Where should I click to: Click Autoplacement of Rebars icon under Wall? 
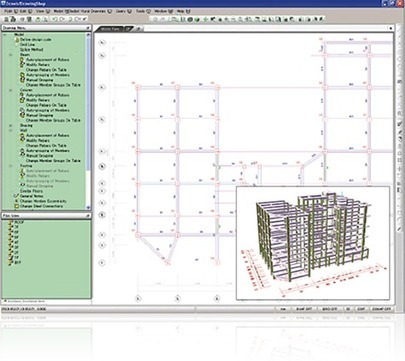(22, 135)
